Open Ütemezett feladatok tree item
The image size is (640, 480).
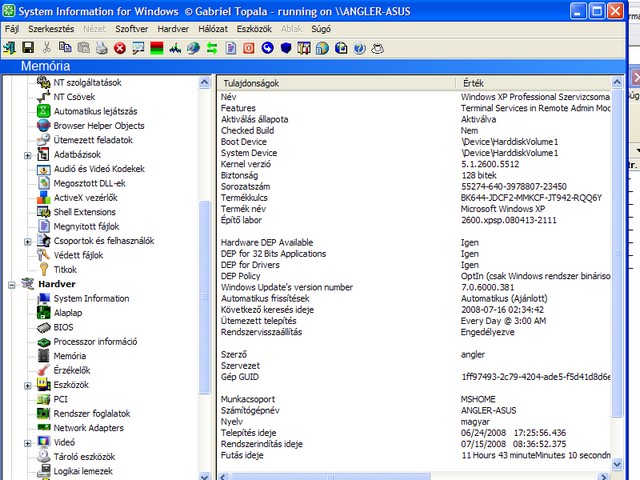click(93, 140)
